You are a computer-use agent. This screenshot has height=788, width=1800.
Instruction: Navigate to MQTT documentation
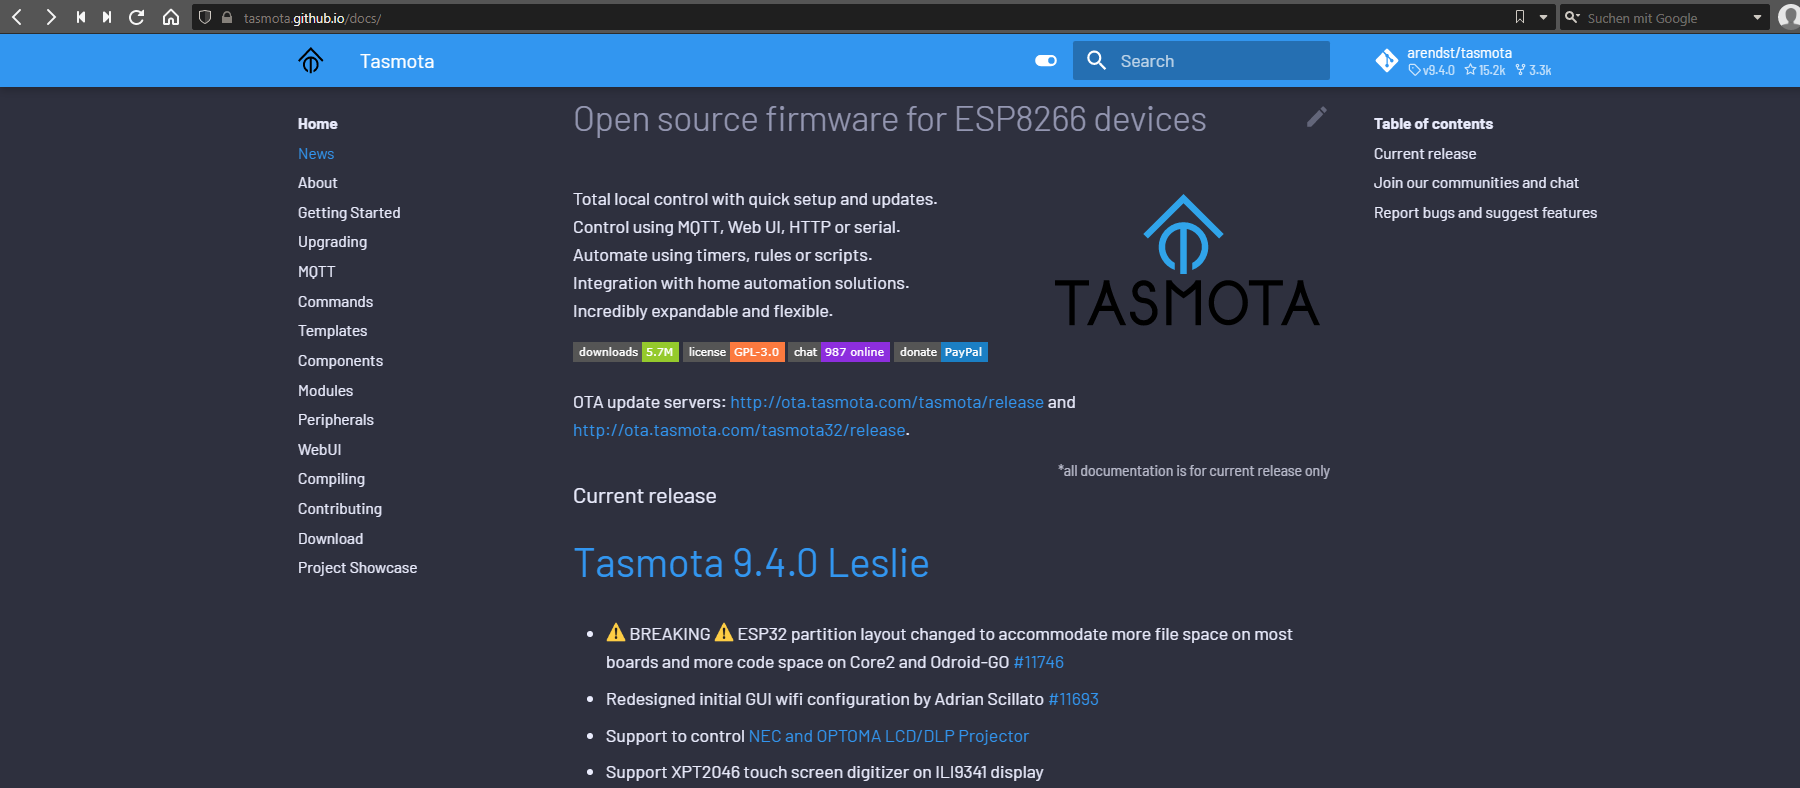click(317, 272)
